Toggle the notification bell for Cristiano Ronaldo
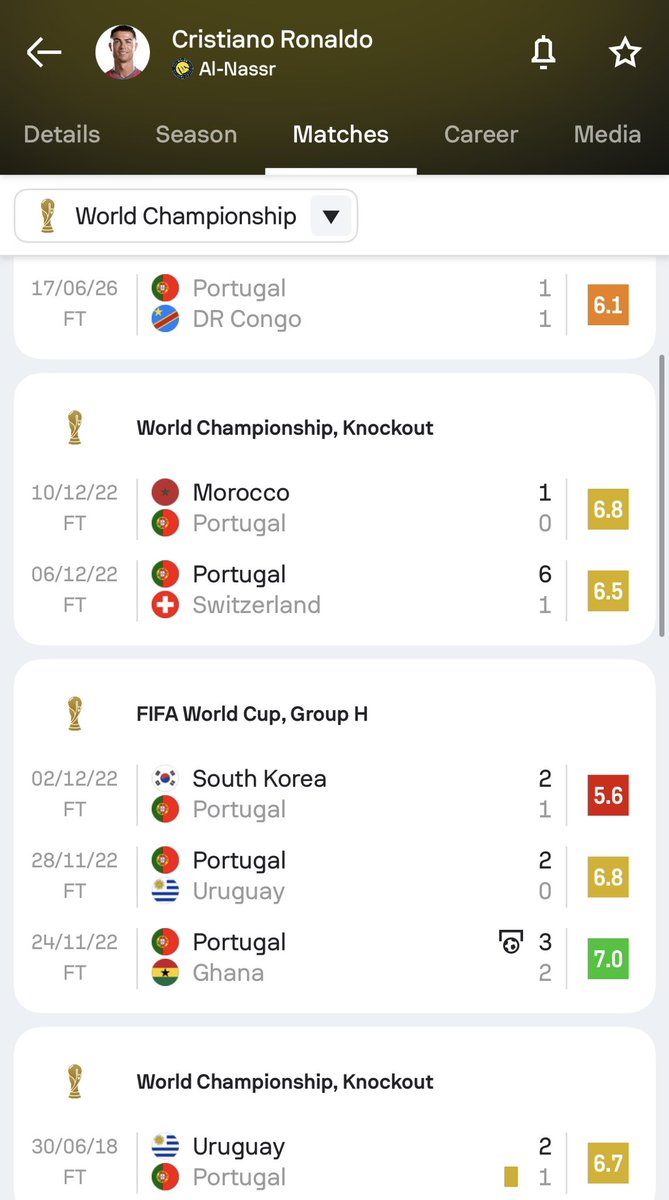Image resolution: width=669 pixels, height=1200 pixels. click(543, 53)
